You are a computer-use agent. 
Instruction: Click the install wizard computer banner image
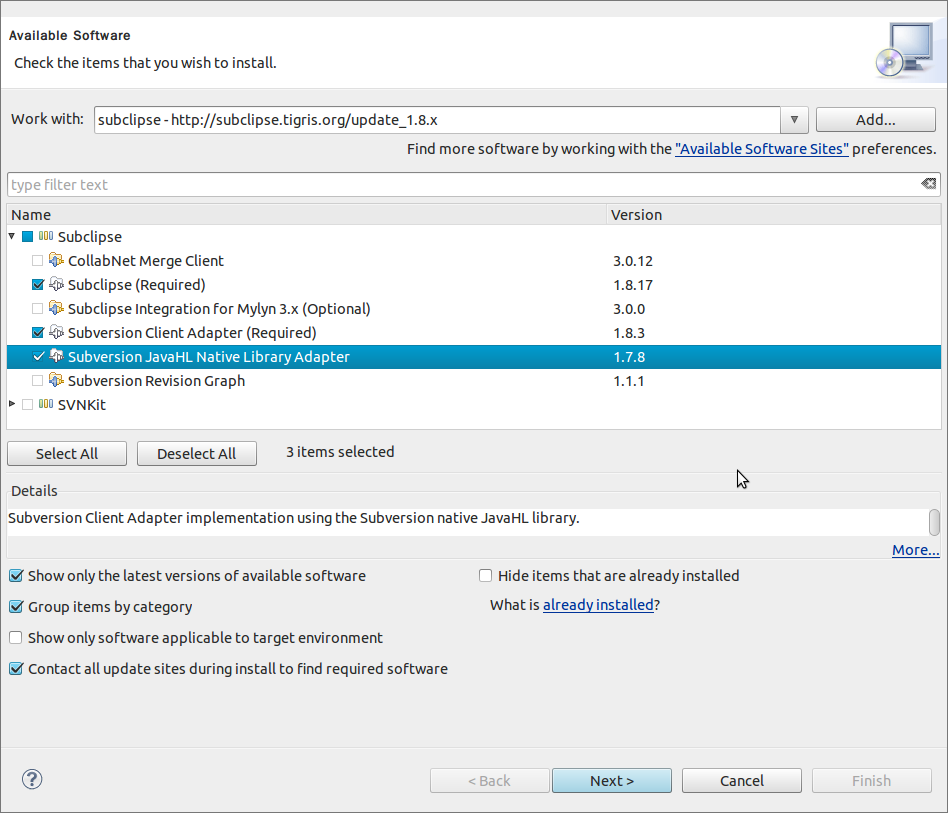point(905,50)
